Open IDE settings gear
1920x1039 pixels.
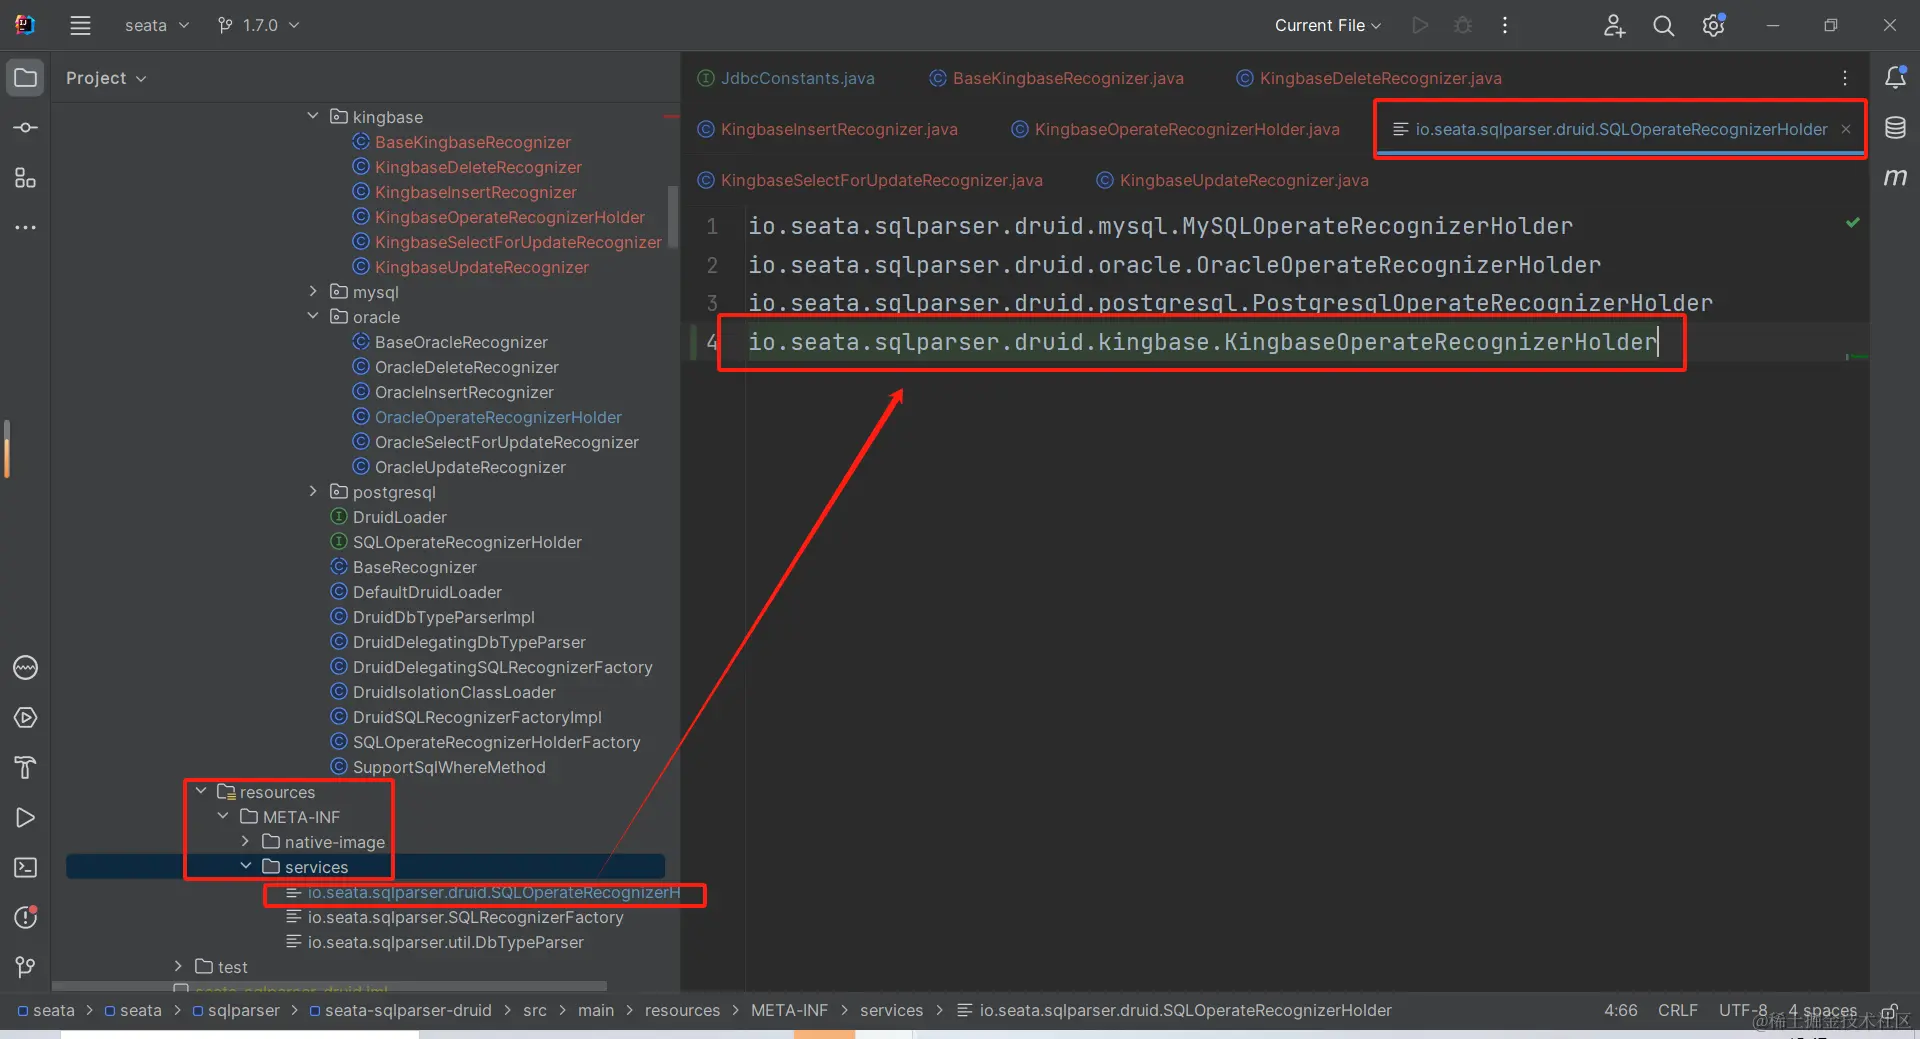tap(1713, 26)
